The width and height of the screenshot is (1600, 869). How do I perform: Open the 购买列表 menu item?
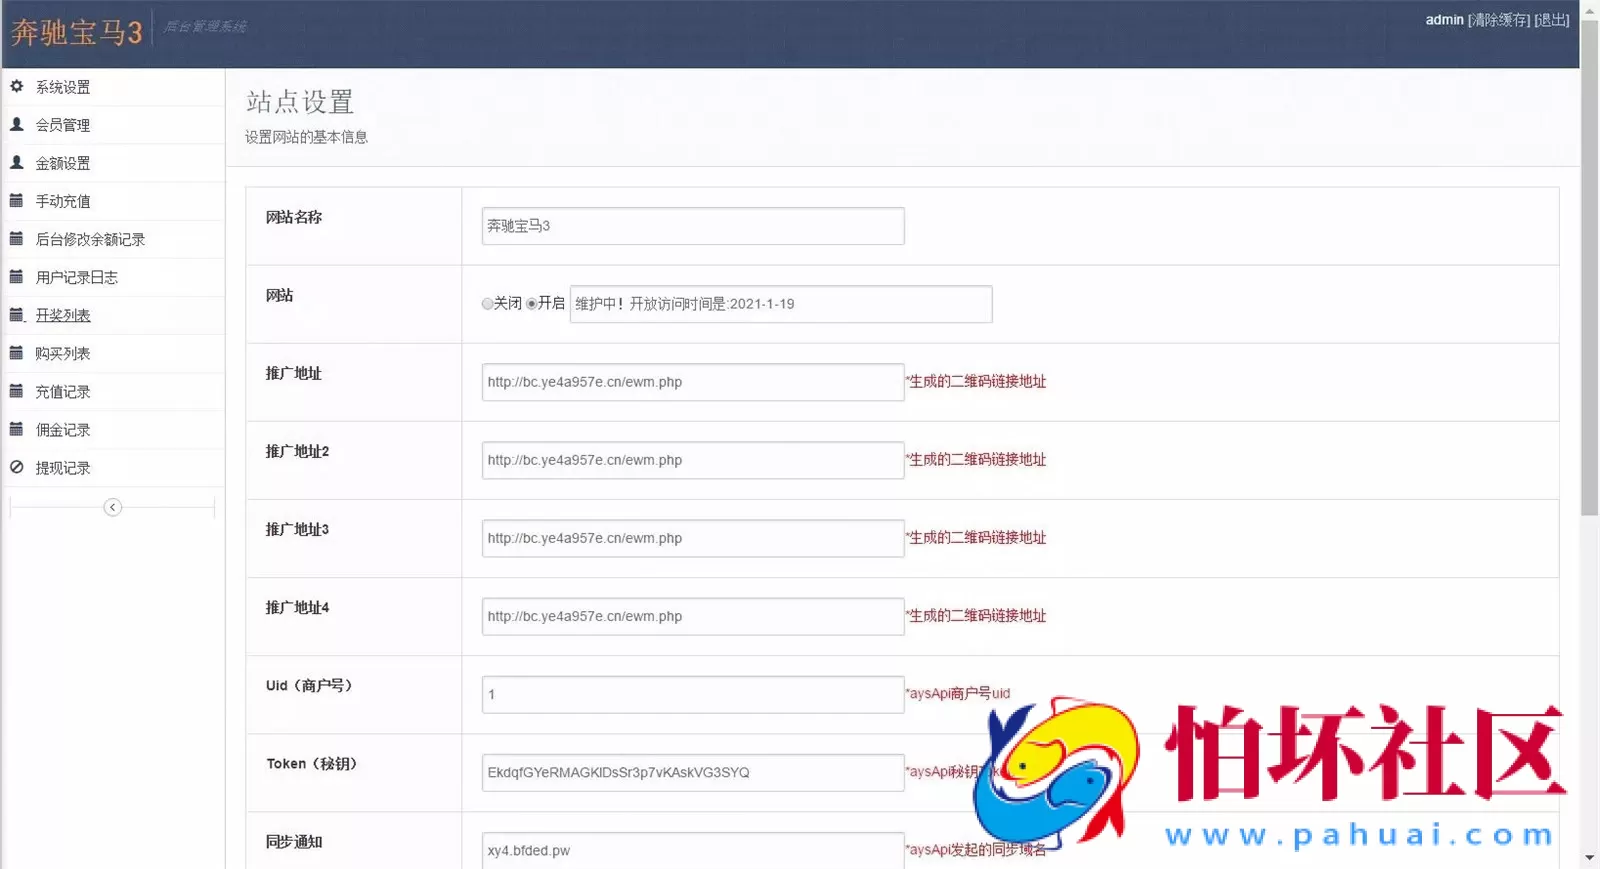(x=63, y=354)
